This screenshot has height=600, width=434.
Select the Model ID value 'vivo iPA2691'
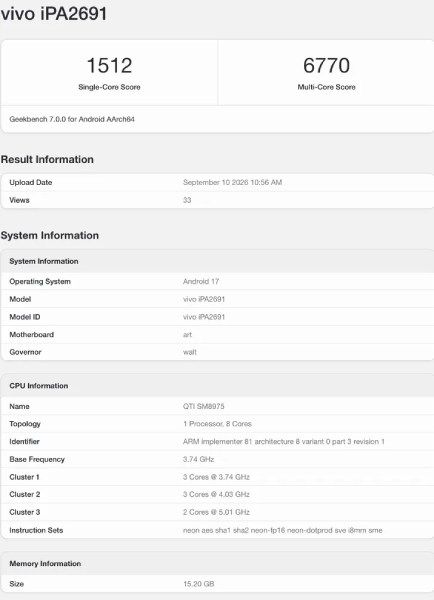tap(204, 317)
